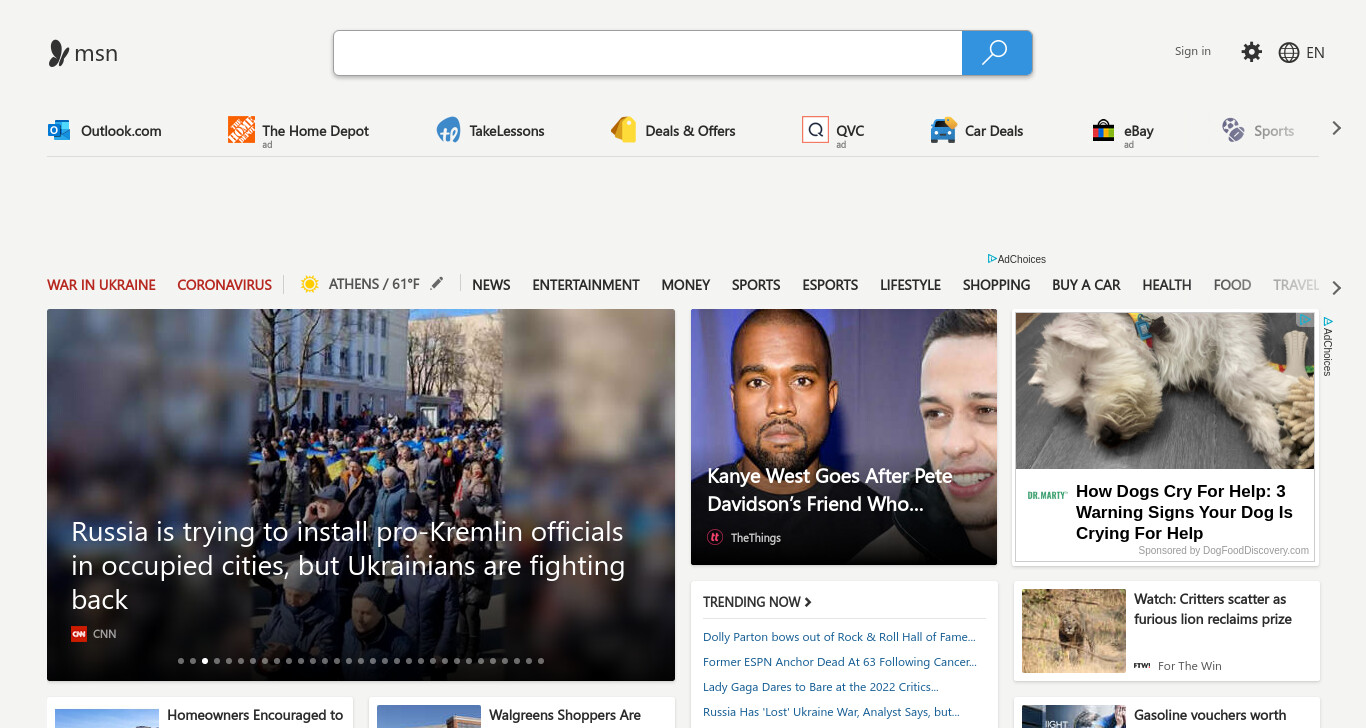
Task: Select the MONEY tab
Action: click(686, 285)
